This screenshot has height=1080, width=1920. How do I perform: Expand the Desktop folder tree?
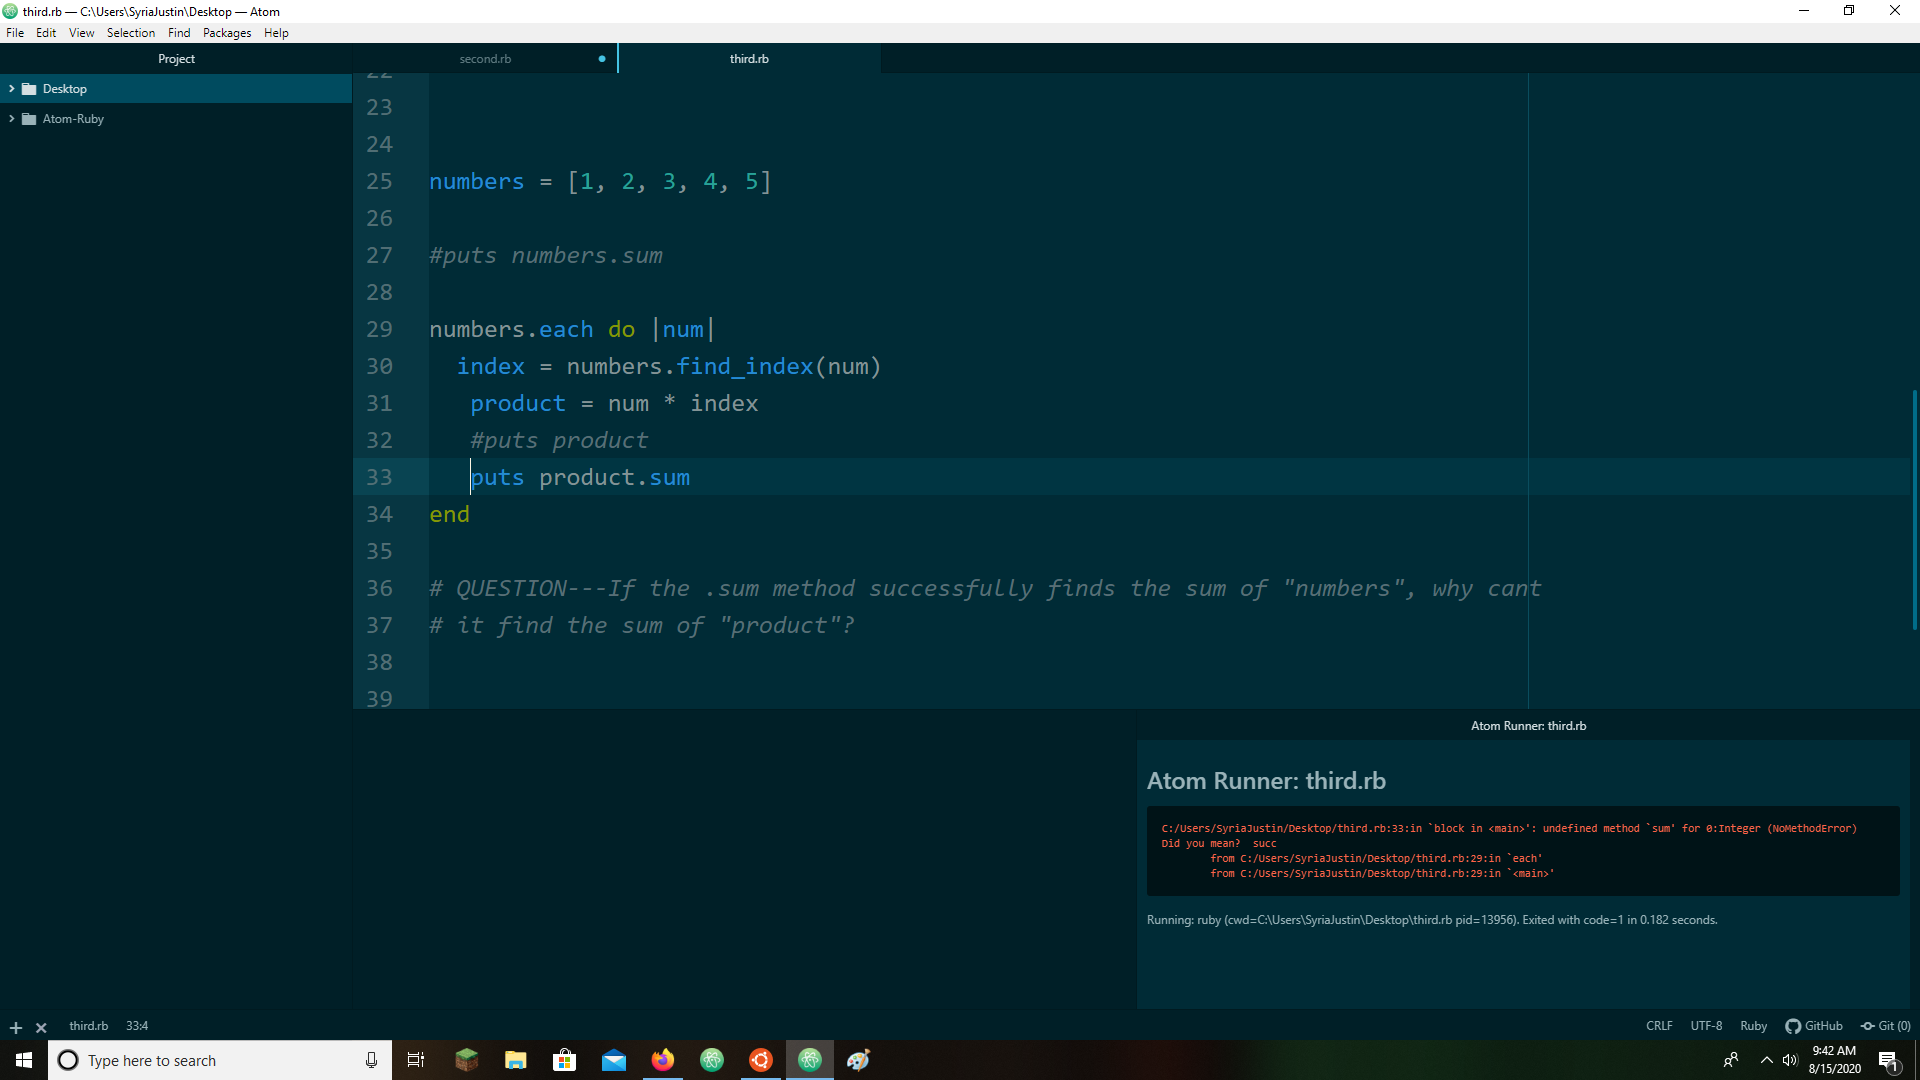pyautogui.click(x=12, y=89)
